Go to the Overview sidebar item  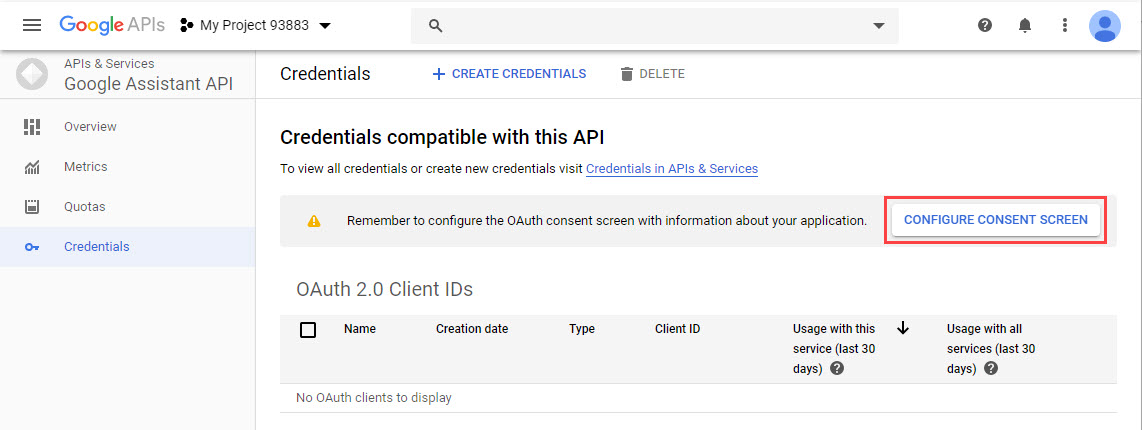point(127,127)
